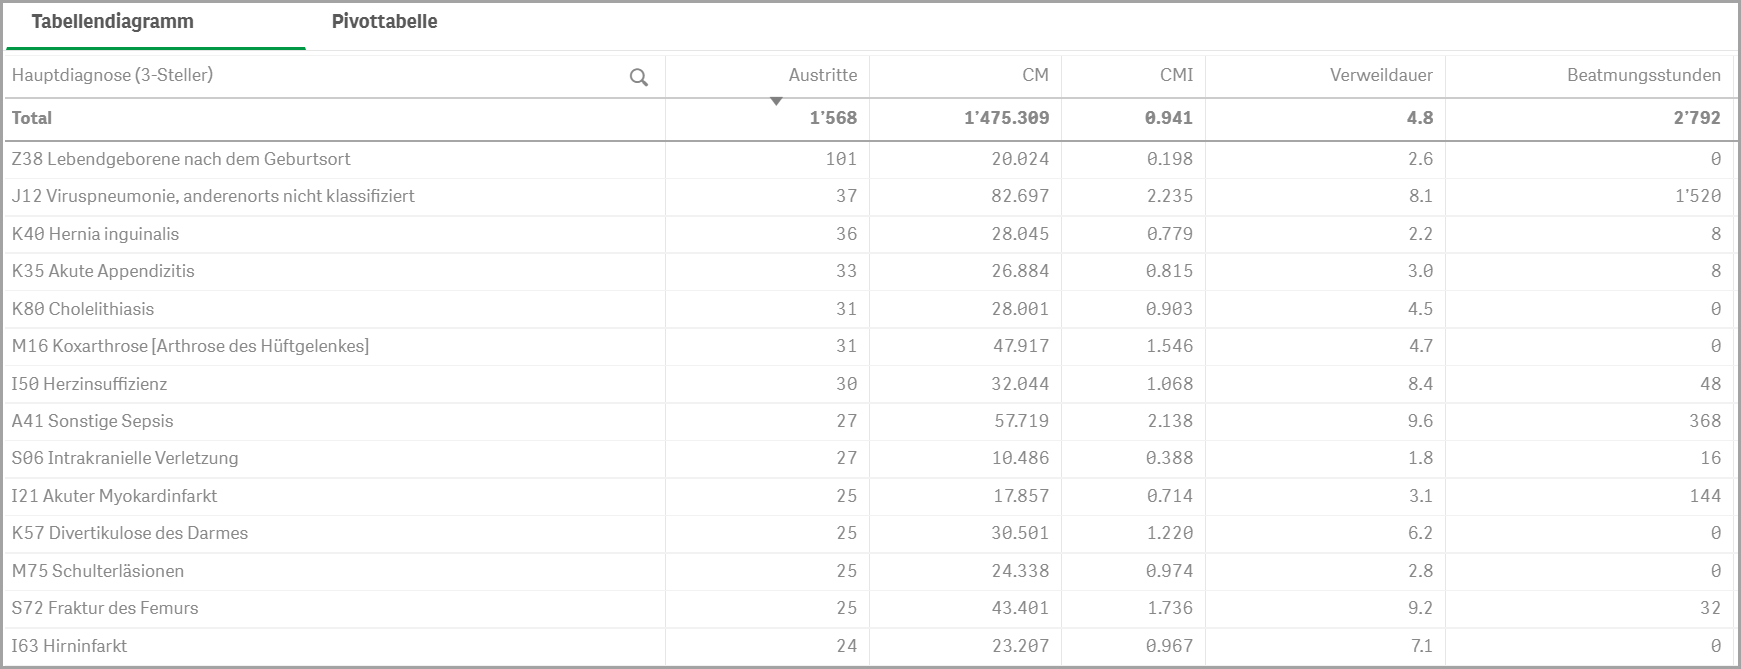1741x669 pixels.
Task: Click the Beatmungsstunden column header
Action: [1643, 75]
